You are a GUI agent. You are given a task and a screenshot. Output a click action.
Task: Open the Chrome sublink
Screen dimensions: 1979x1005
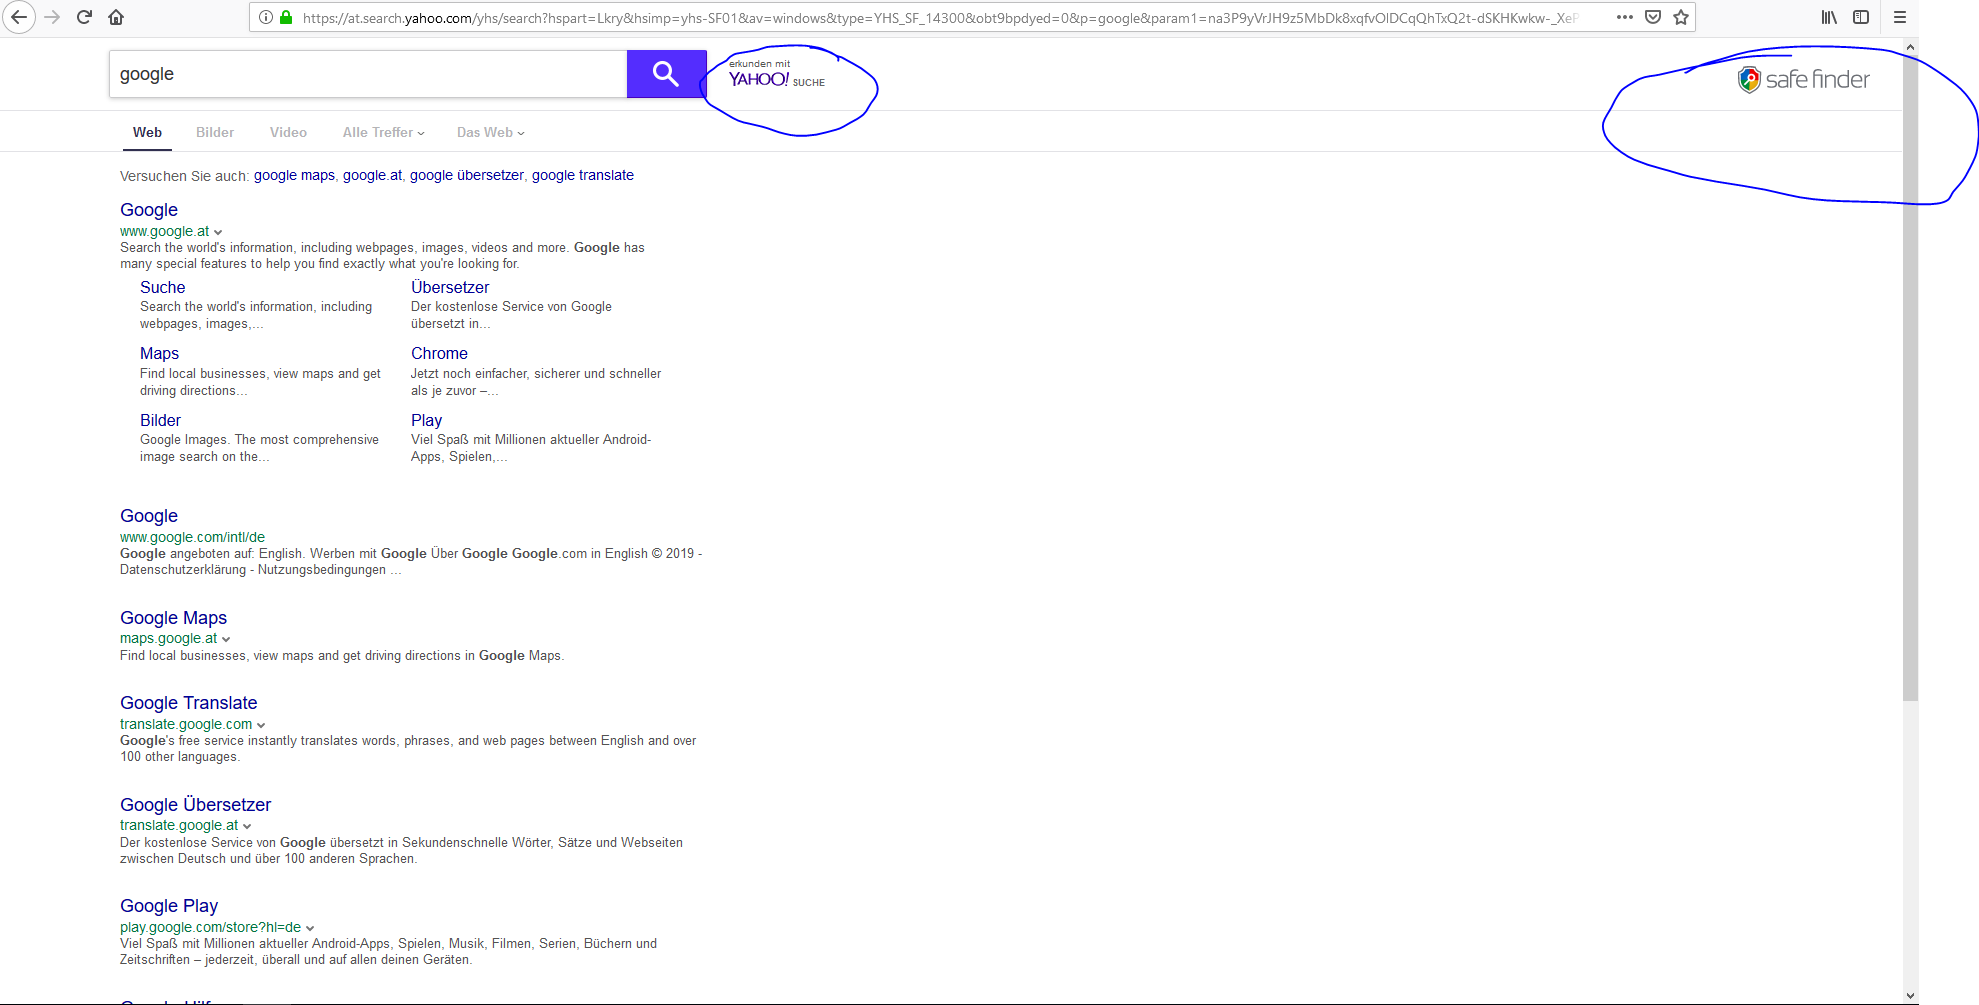[x=439, y=353]
